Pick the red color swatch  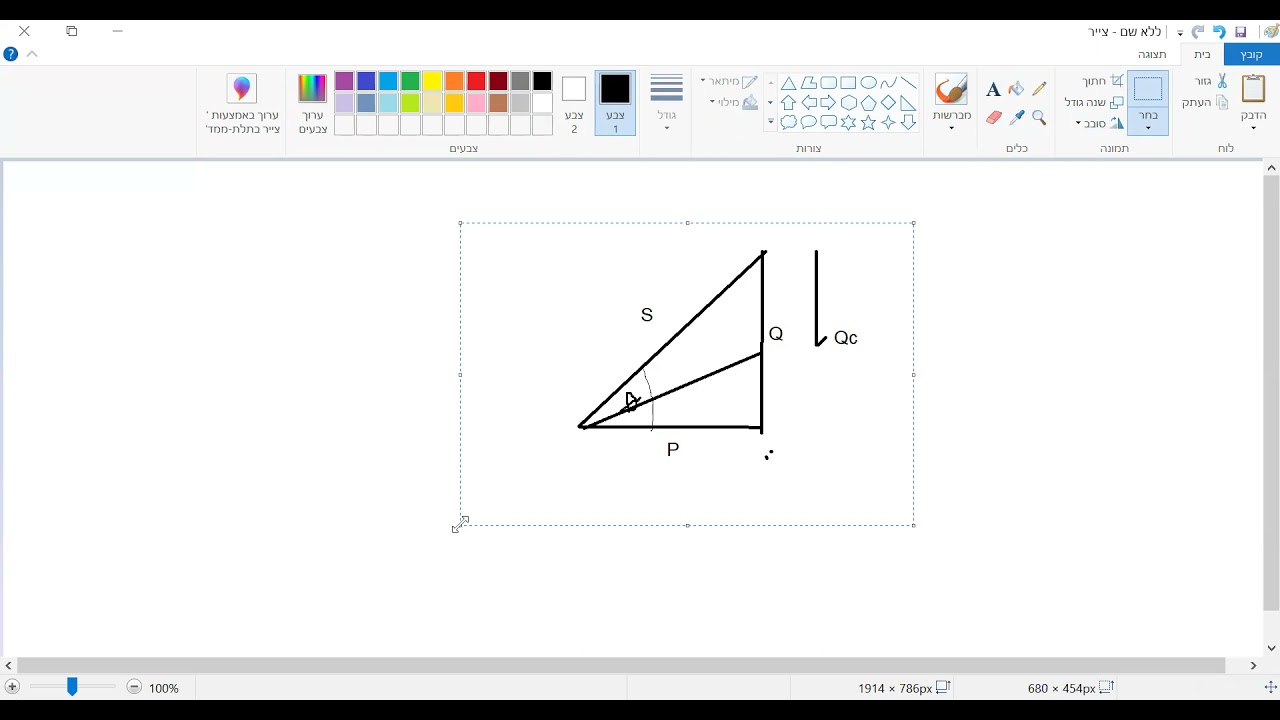tap(476, 81)
